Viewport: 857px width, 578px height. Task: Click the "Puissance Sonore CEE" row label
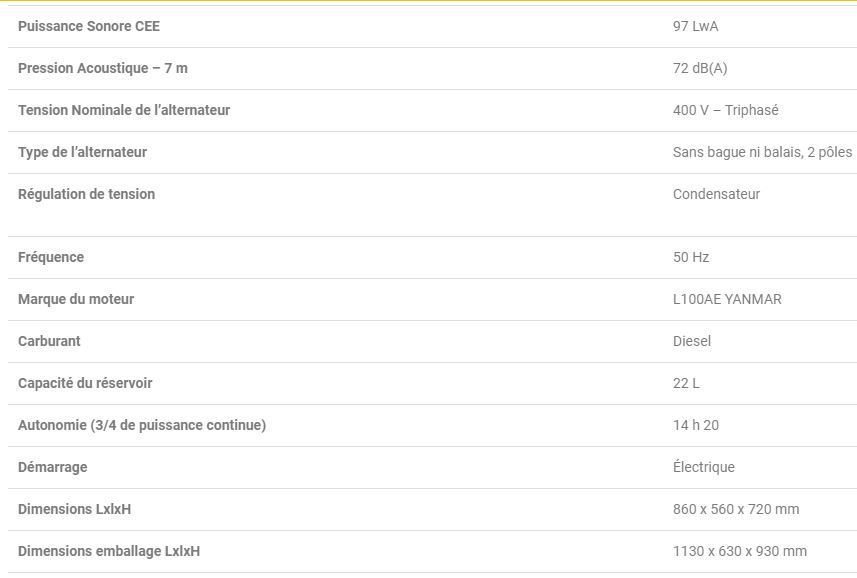pyautogui.click(x=88, y=26)
